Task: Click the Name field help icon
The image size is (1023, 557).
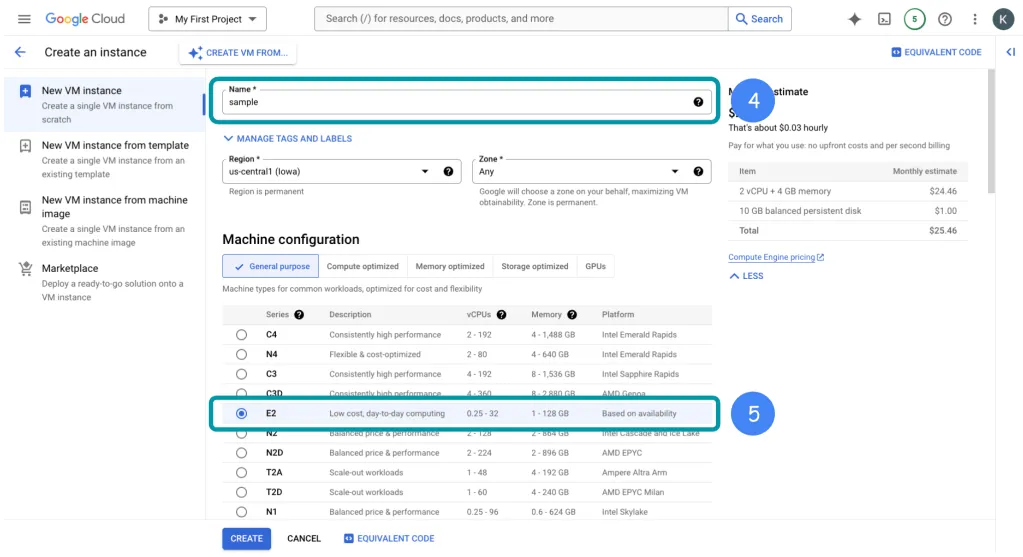Action: point(698,102)
